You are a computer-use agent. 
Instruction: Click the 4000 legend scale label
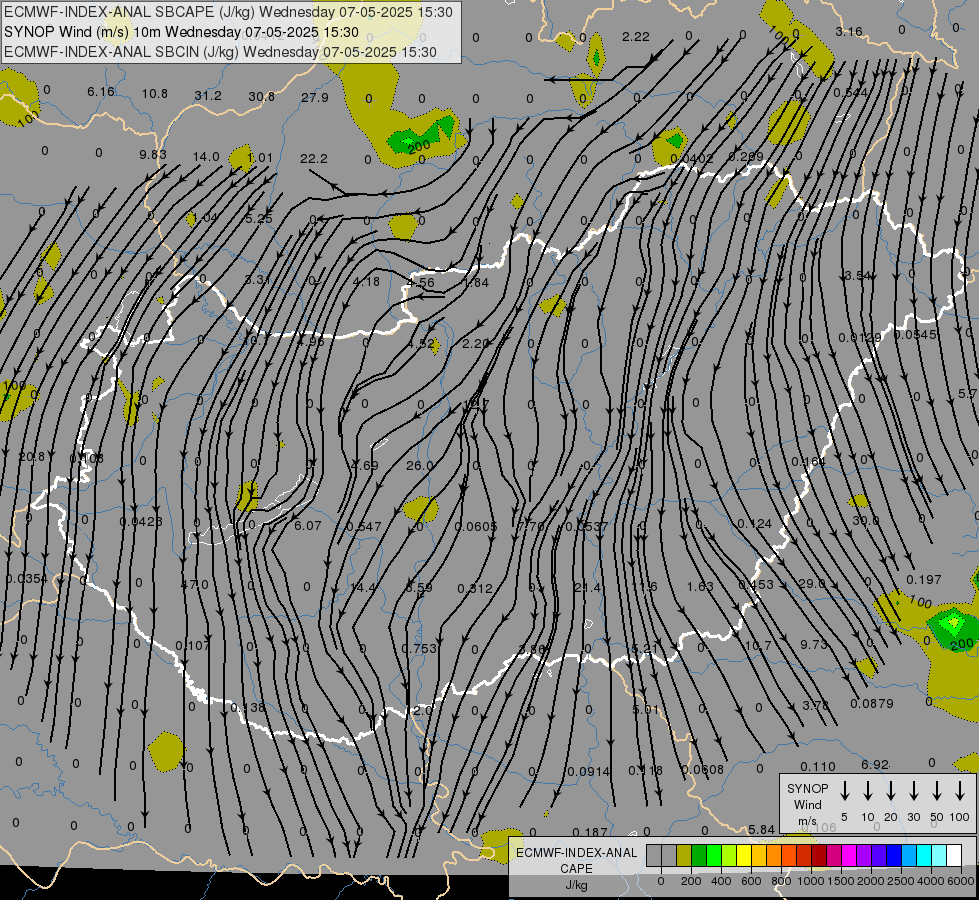[930, 881]
